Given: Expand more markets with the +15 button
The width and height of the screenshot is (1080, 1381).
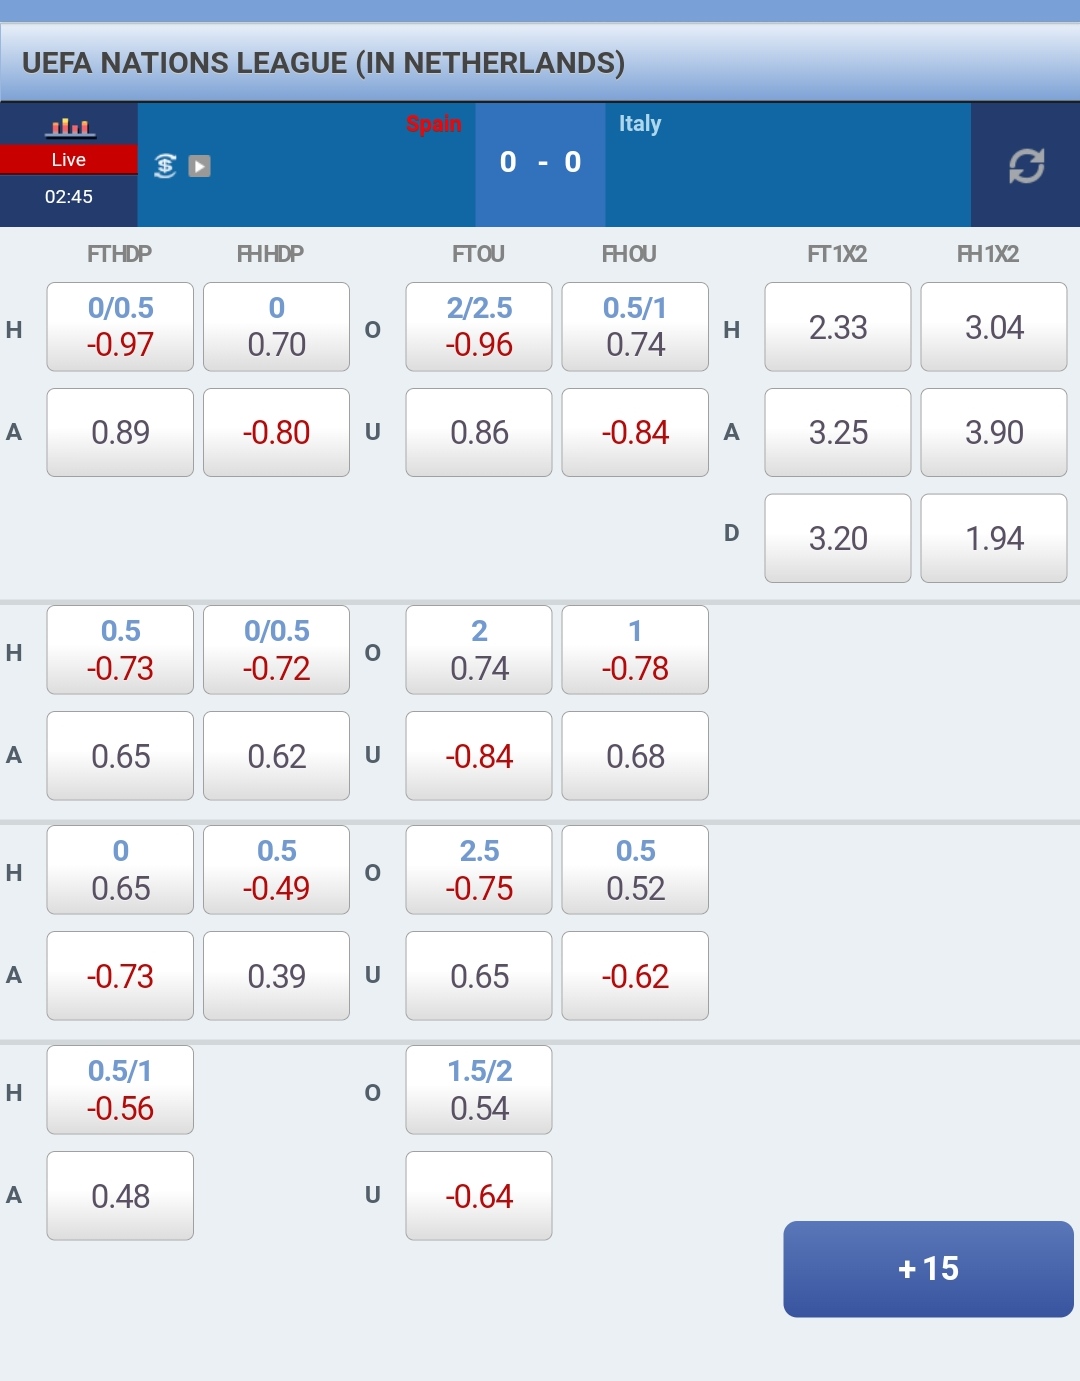Looking at the screenshot, I should pyautogui.click(x=928, y=1269).
